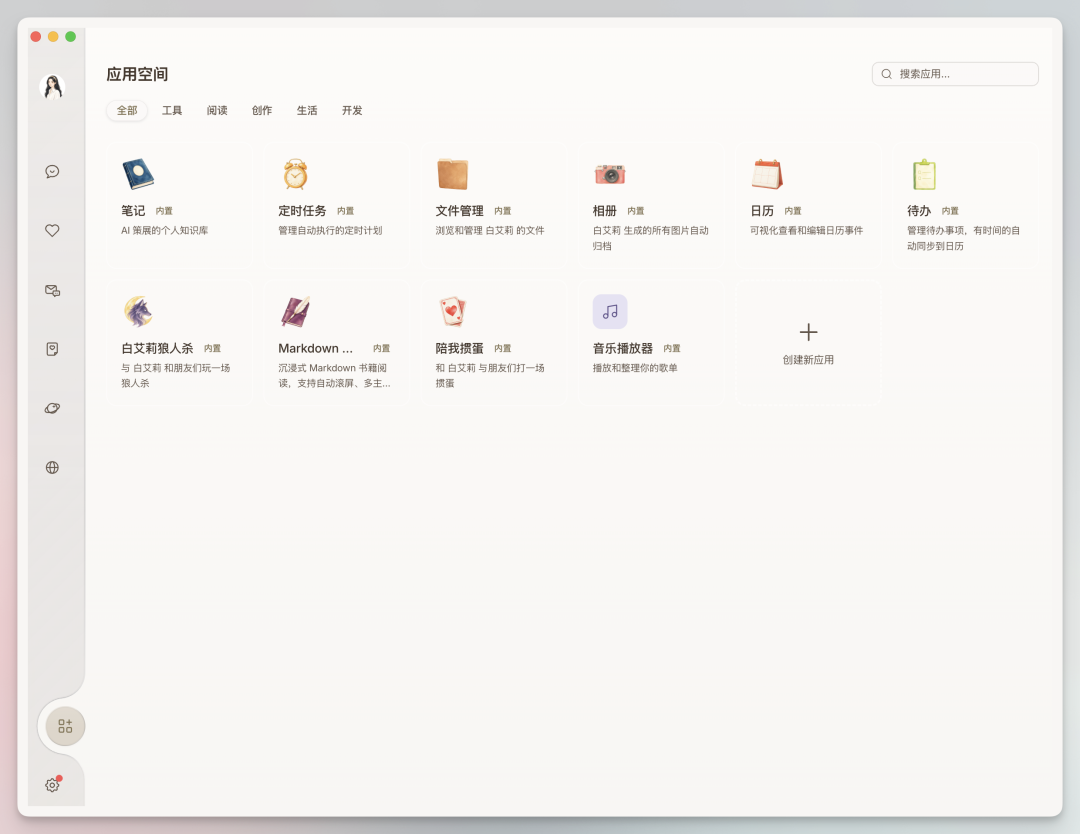Viewport: 1080px width, 834px height.
Task: Click the 日历 app title
Action: pos(762,211)
